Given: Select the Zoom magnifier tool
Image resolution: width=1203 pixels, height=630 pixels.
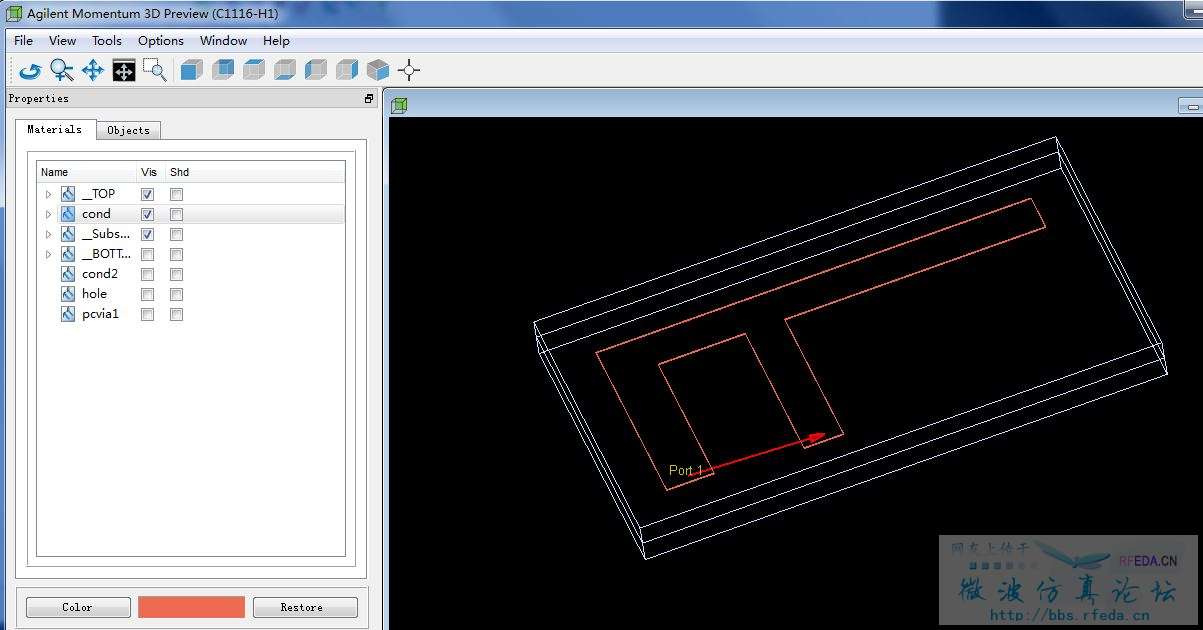Looking at the screenshot, I should click(x=62, y=70).
